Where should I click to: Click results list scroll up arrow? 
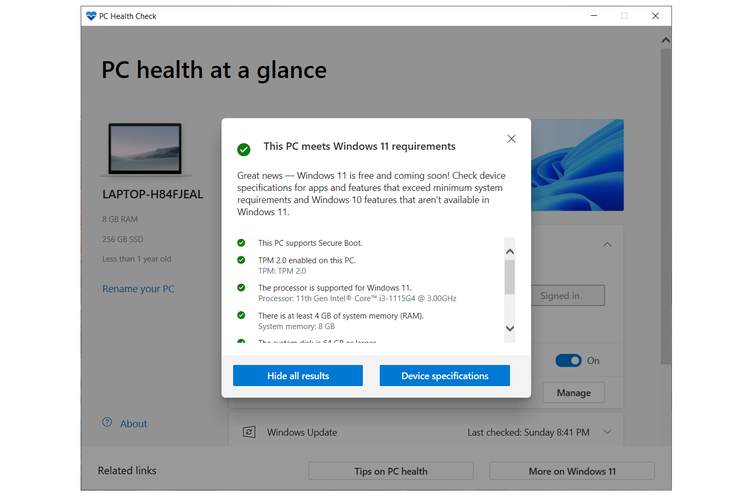click(510, 251)
